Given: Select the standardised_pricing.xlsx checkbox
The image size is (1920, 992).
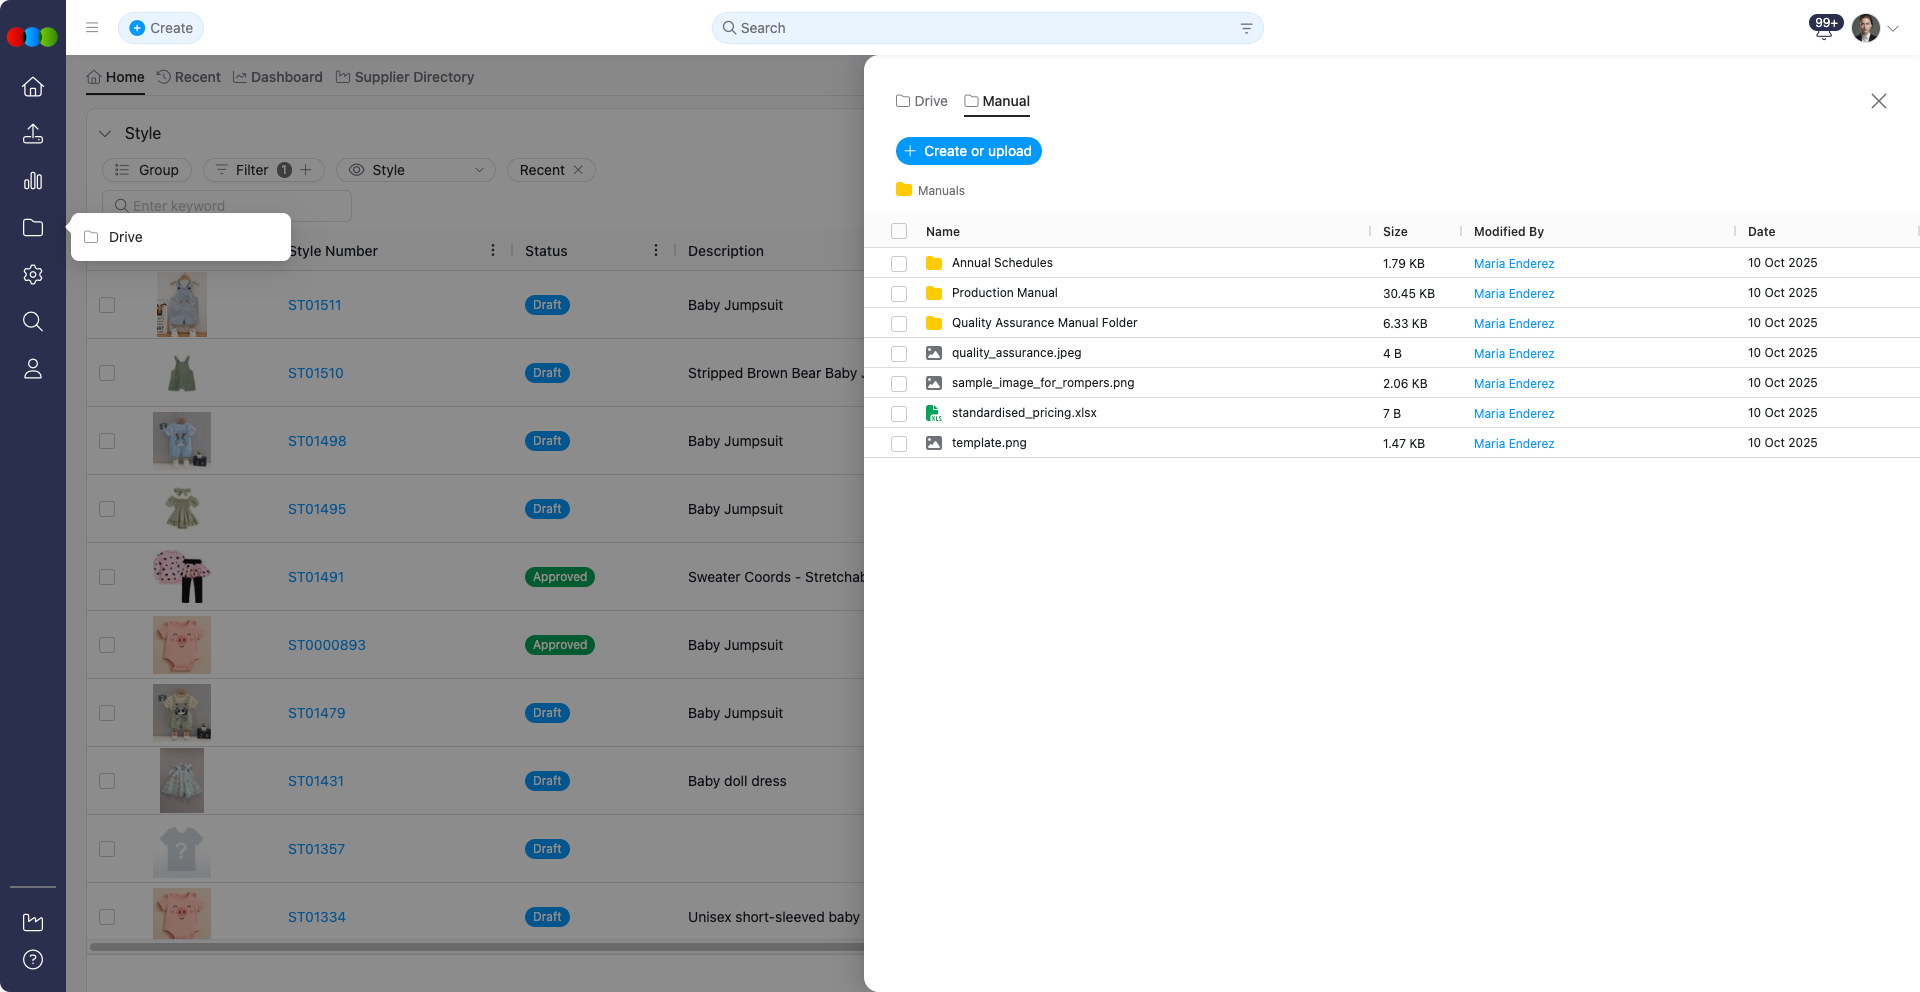Looking at the screenshot, I should (899, 414).
